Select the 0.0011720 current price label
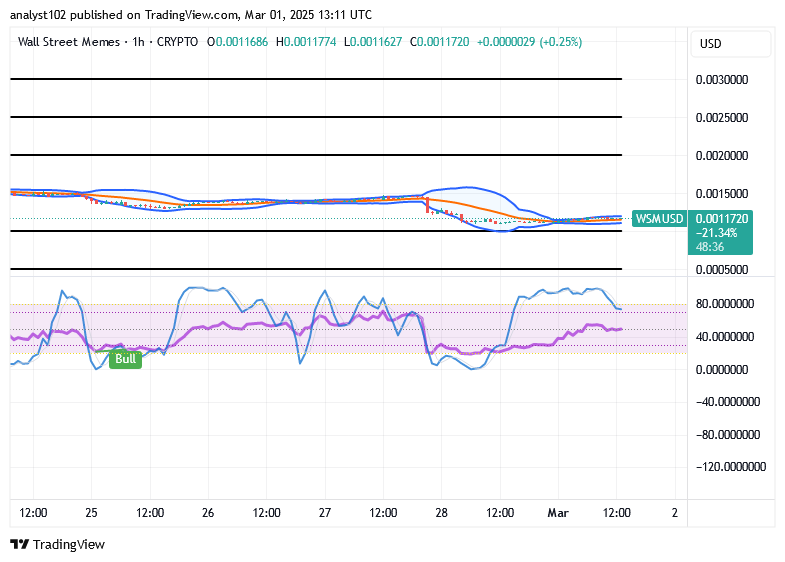This screenshot has width=785, height=562. pyautogui.click(x=721, y=219)
